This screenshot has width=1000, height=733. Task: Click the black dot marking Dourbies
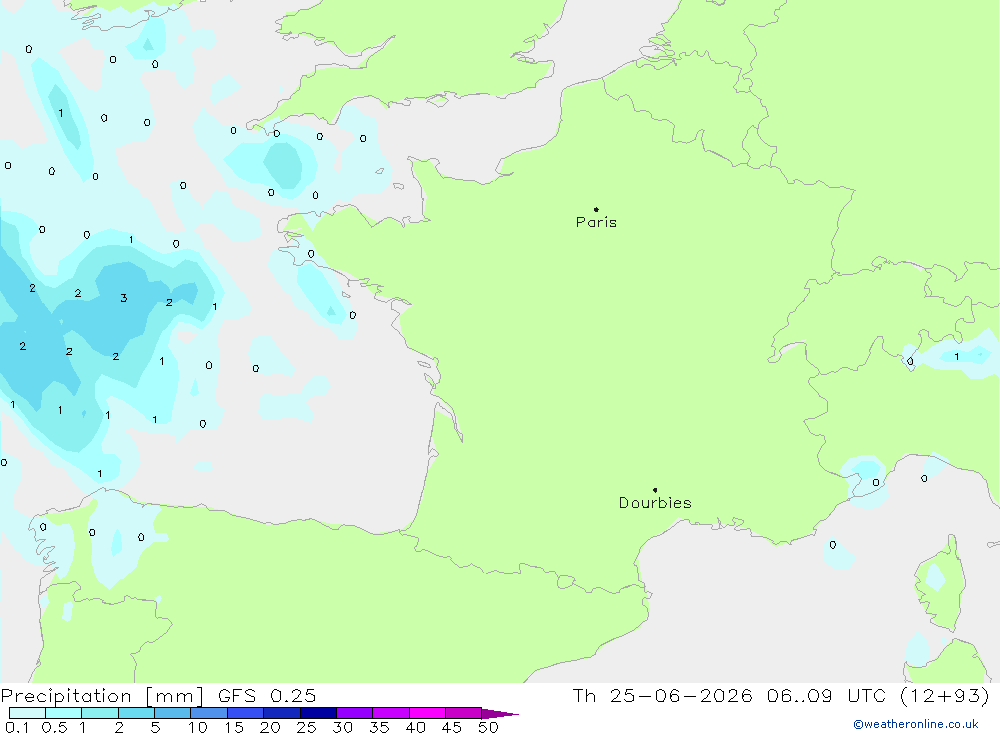pyautogui.click(x=655, y=490)
